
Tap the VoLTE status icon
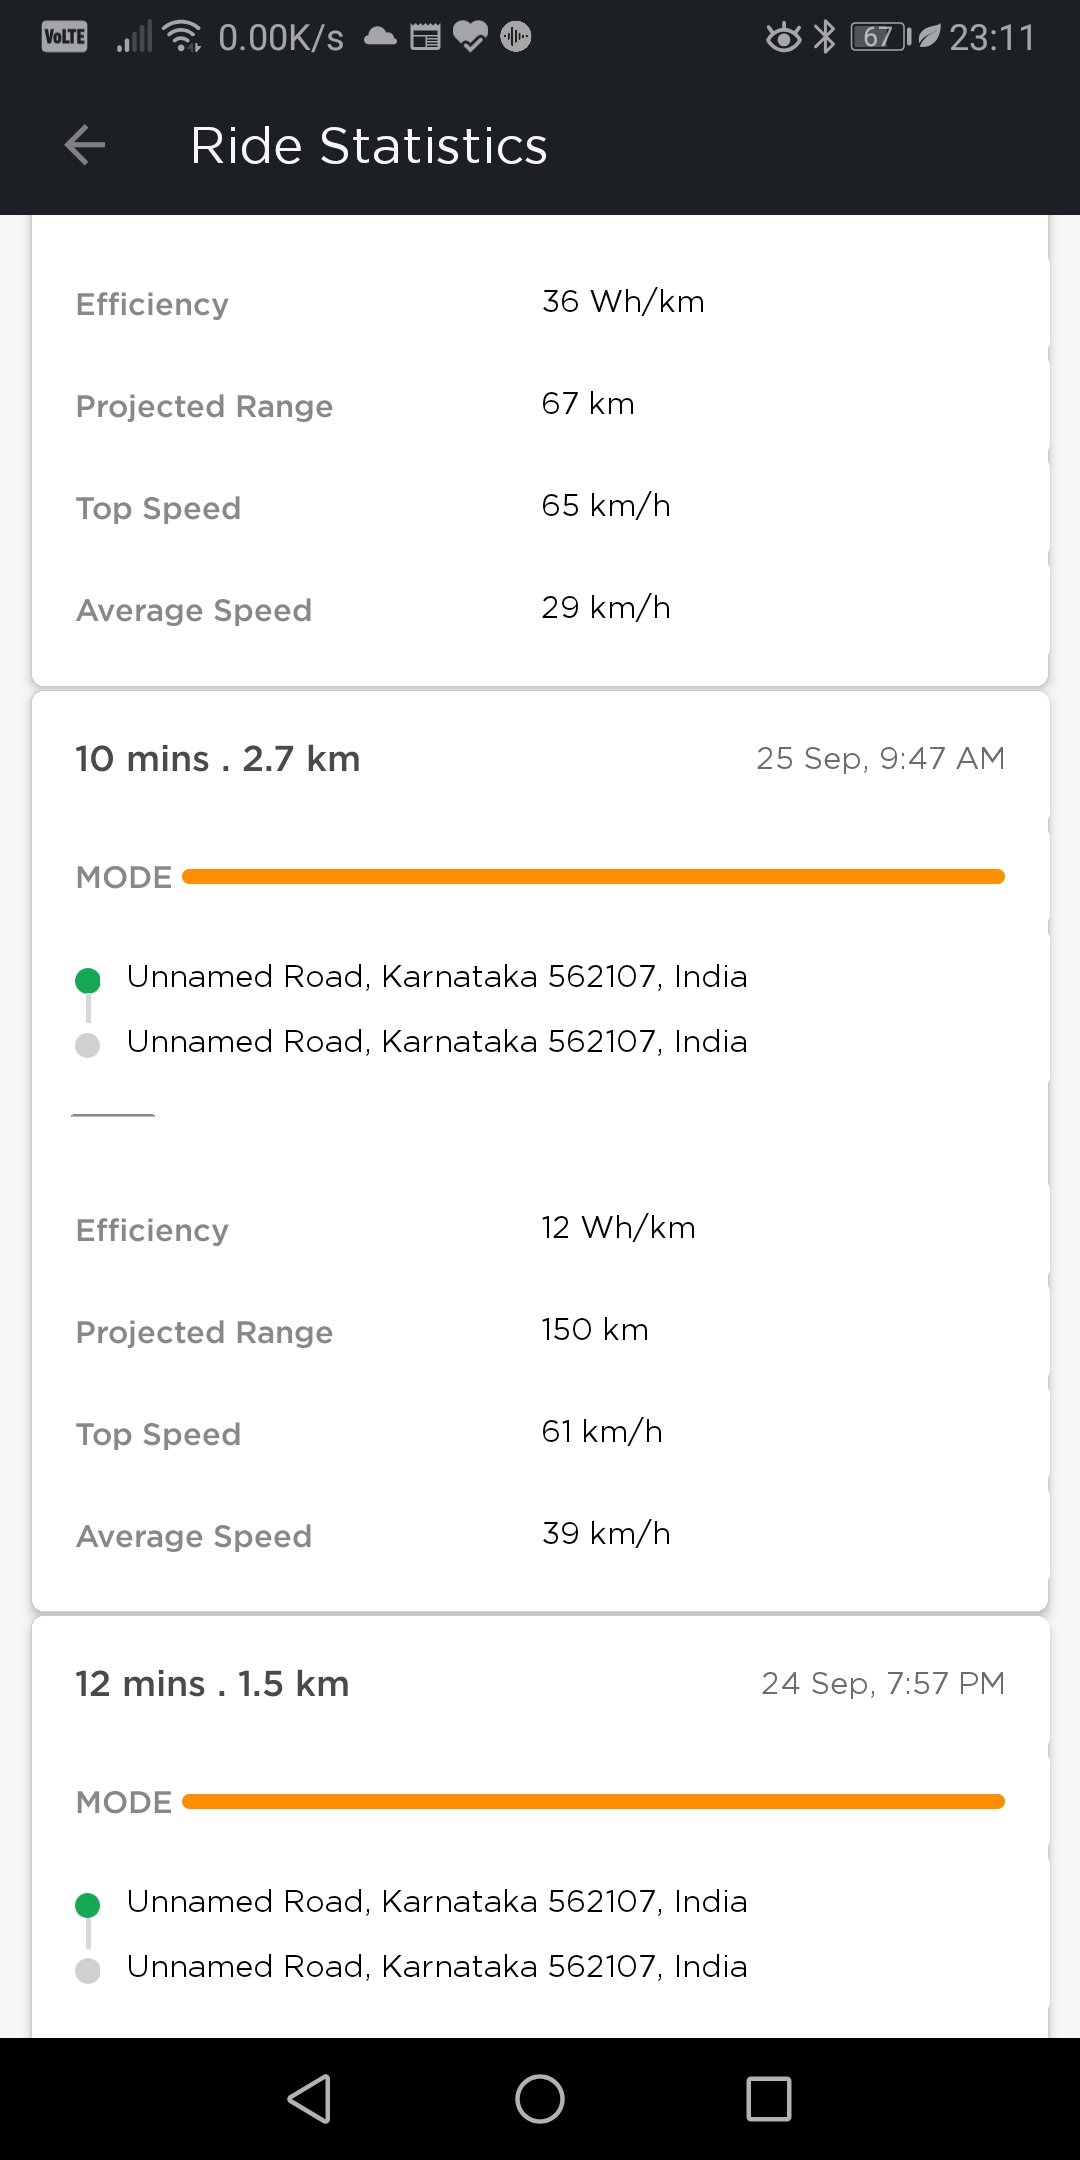(x=65, y=37)
